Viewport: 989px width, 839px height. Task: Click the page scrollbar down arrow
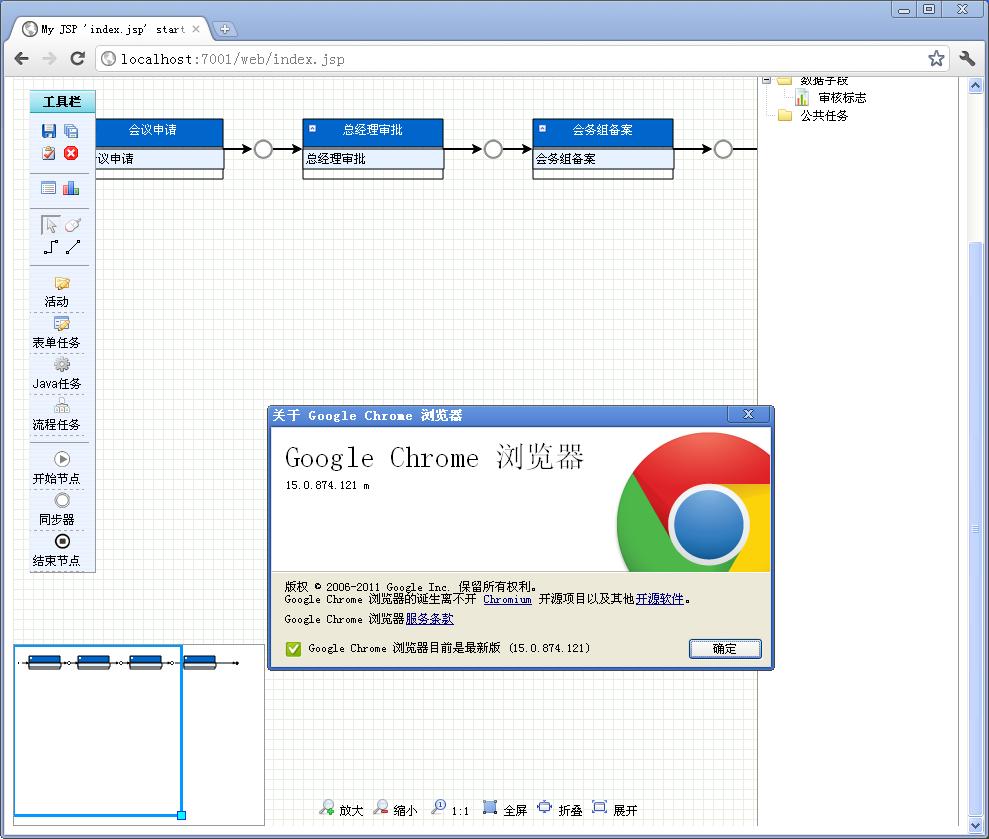point(975,826)
